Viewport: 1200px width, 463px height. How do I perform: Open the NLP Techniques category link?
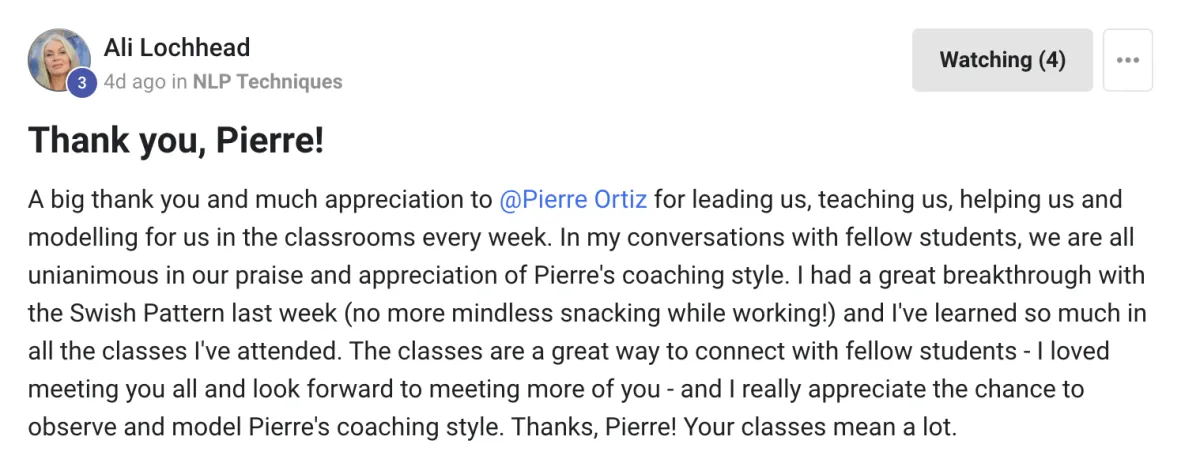coord(267,82)
